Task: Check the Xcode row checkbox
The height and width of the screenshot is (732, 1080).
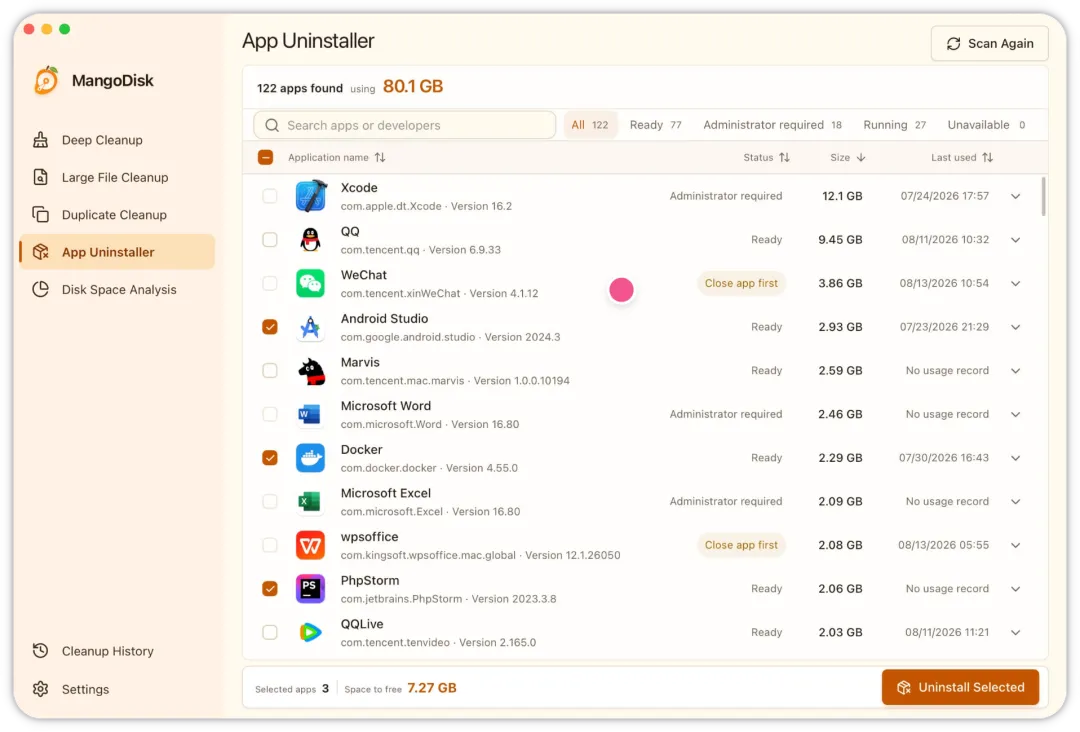Action: [x=270, y=196]
